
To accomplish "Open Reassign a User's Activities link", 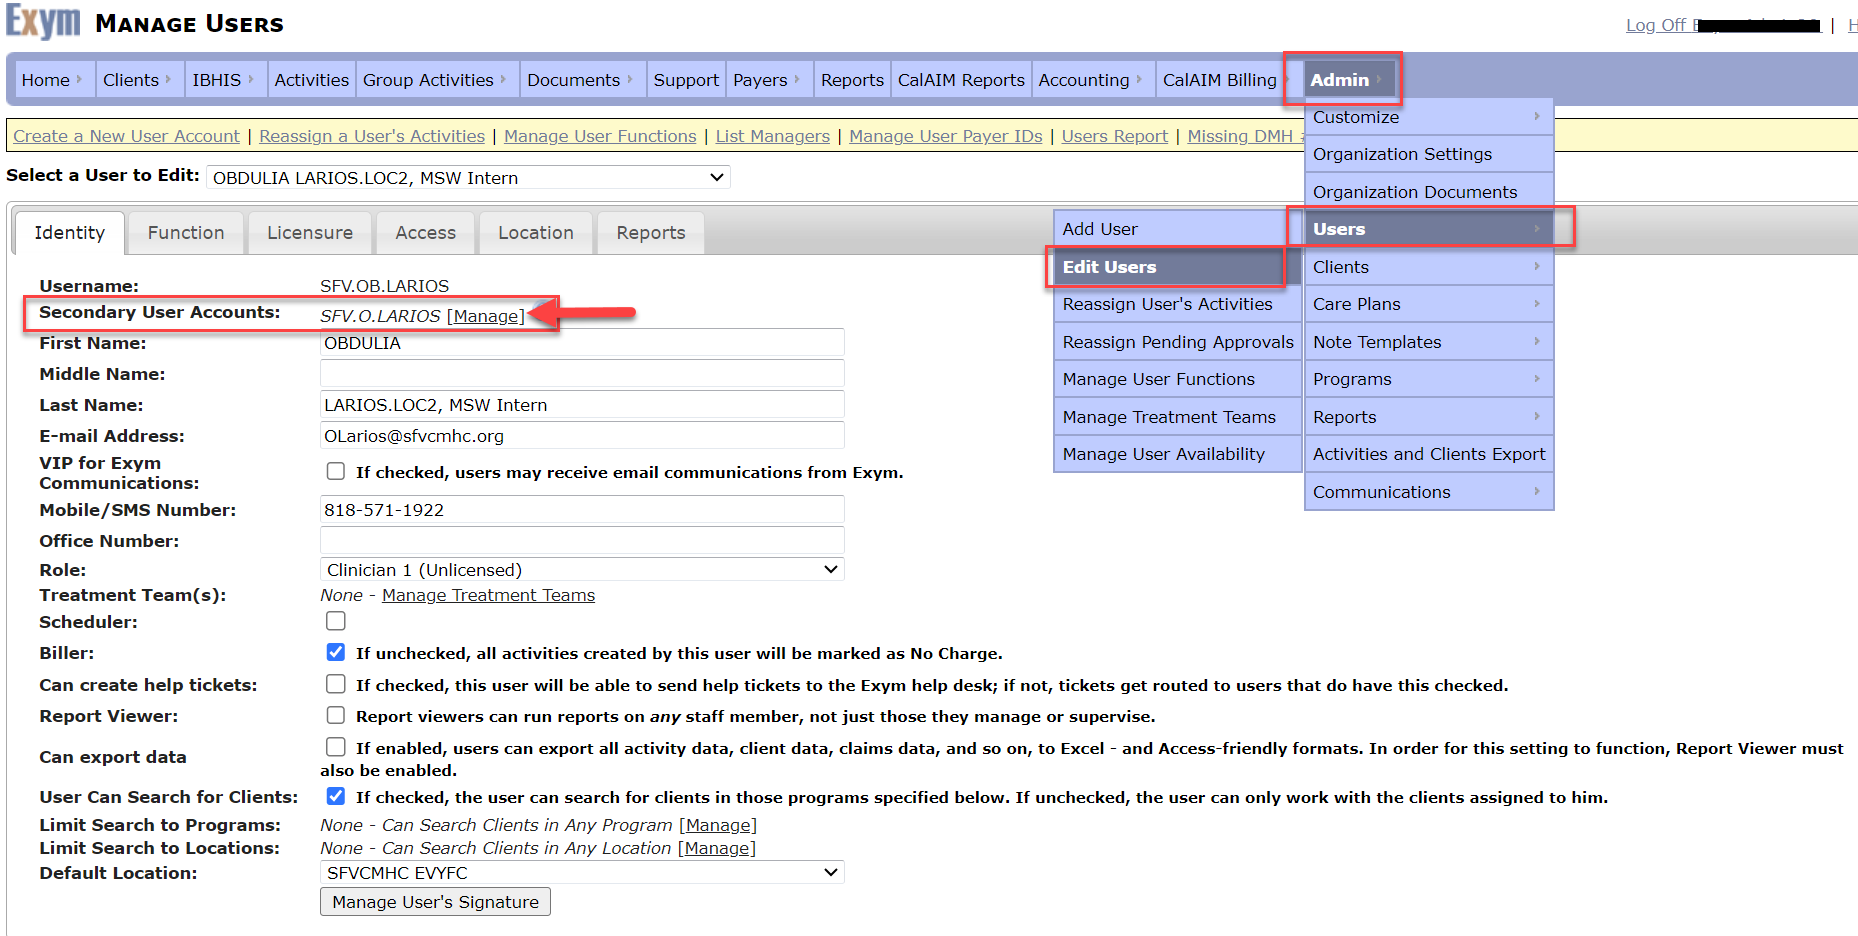I will (x=372, y=136).
